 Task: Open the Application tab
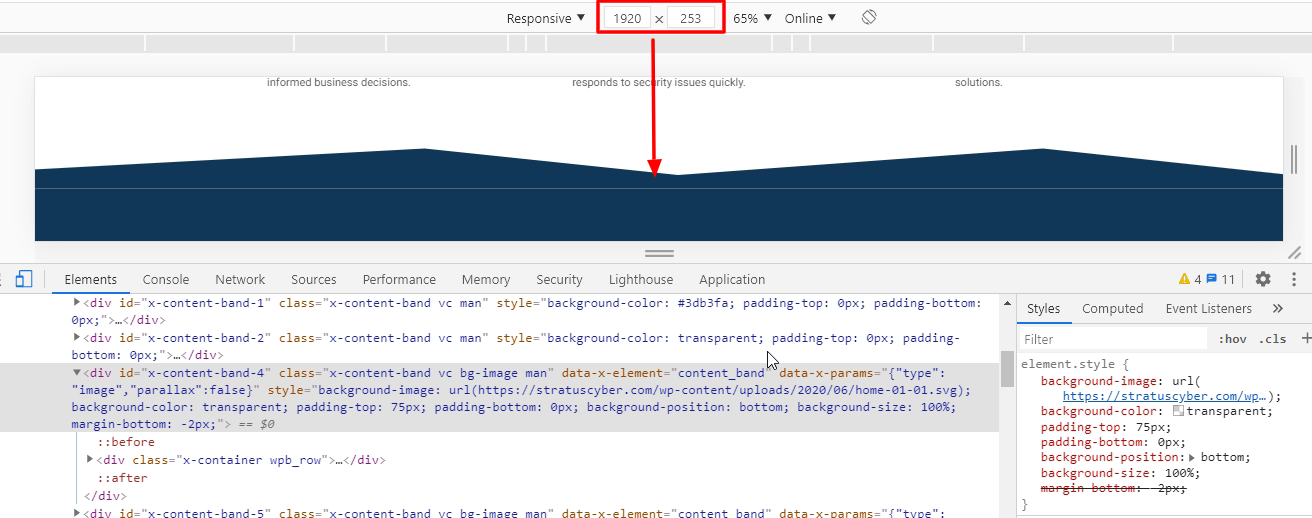[x=732, y=279]
